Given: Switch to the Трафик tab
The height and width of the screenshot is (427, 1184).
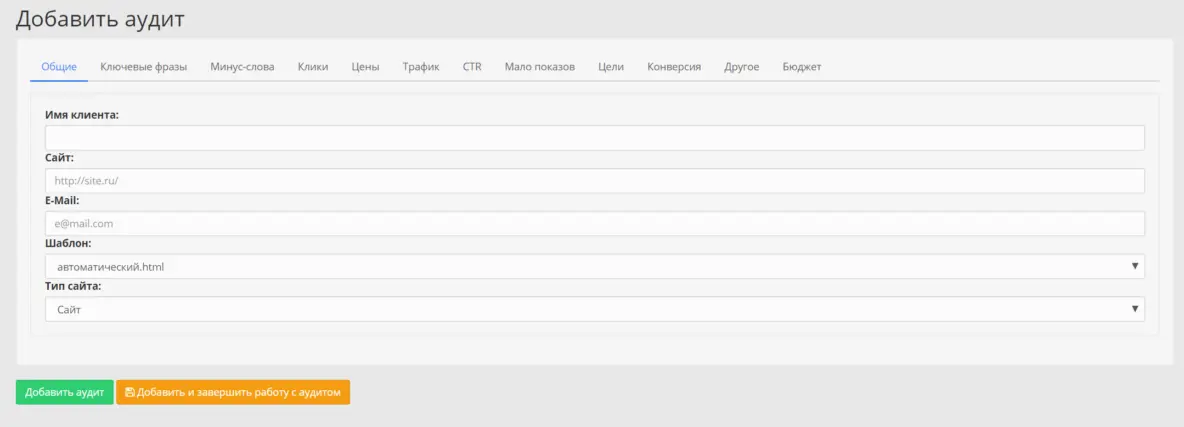Looking at the screenshot, I should [x=421, y=67].
